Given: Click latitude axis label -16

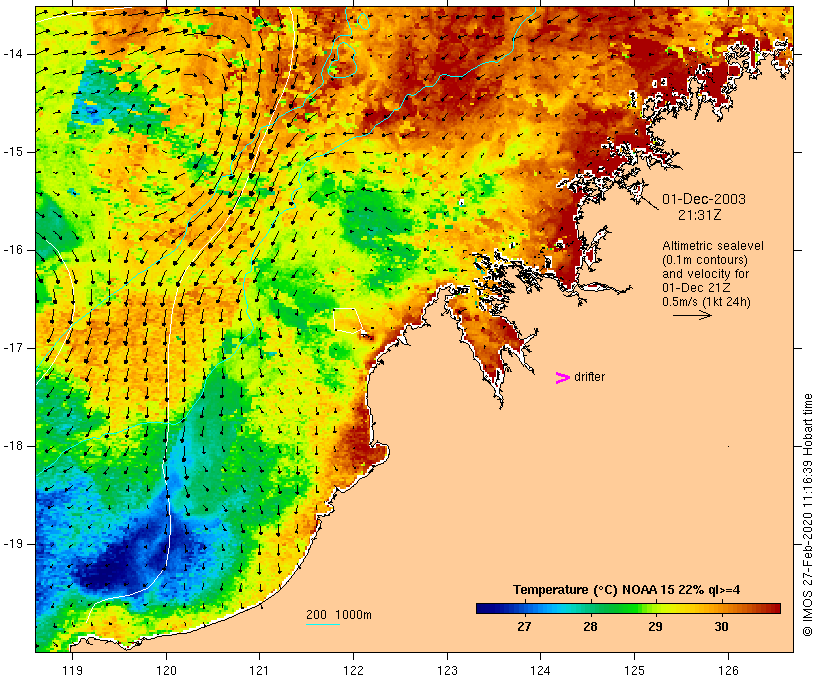Looking at the screenshot, I should (x=13, y=250).
